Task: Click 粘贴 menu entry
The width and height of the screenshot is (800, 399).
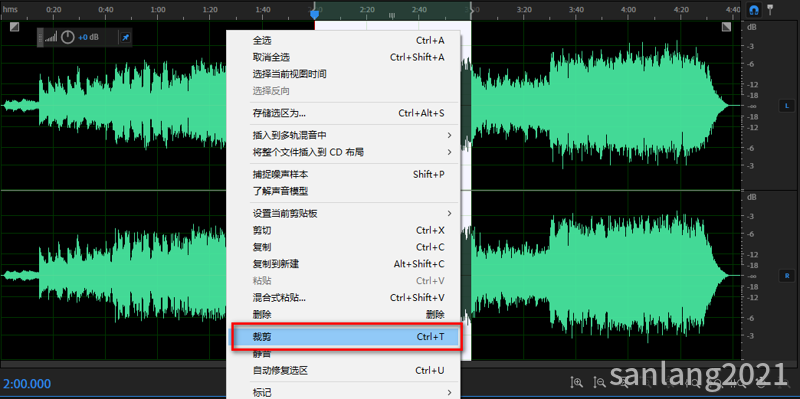Action: (x=343, y=281)
